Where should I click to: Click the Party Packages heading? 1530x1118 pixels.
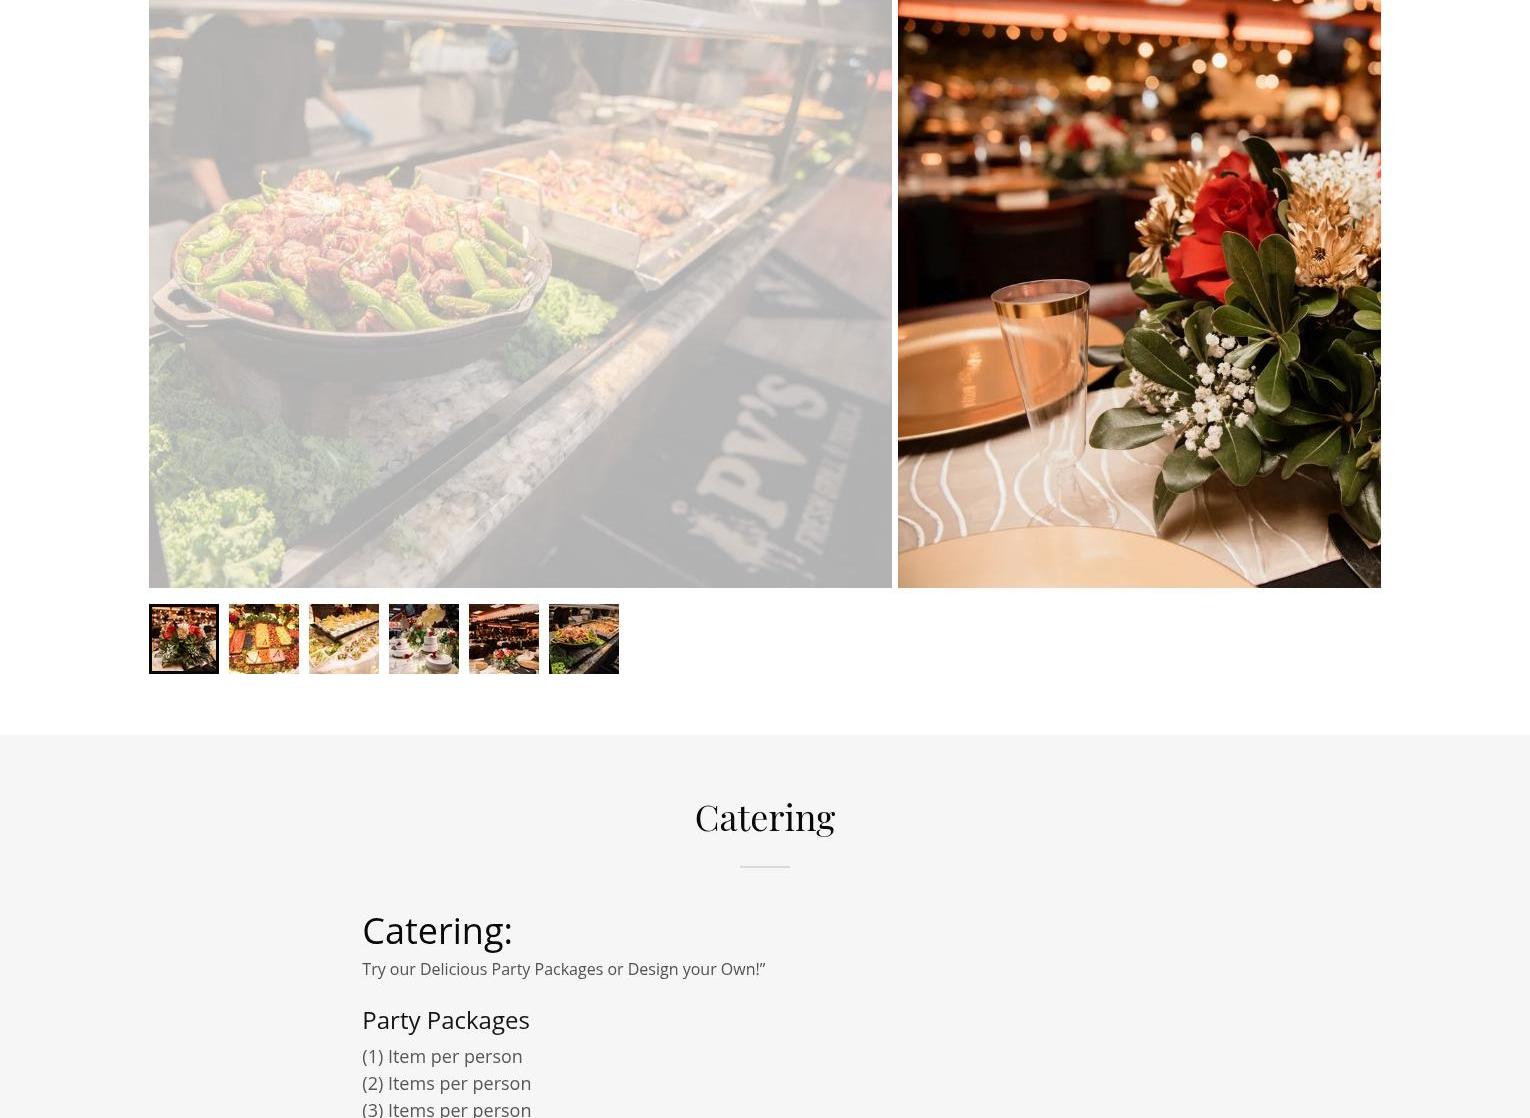446,1020
